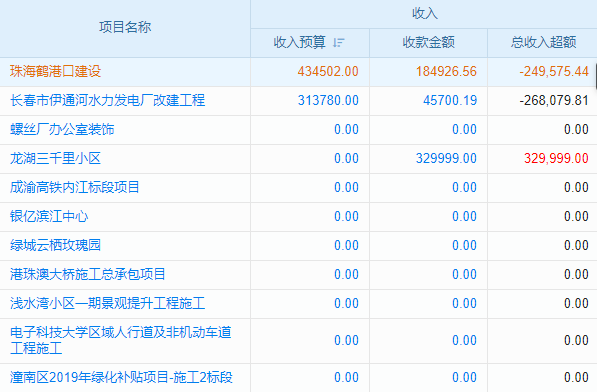
Task: Click 收入预算 0.00 in 港珠澳大桥施工总承包项目 row
Action: (x=346, y=274)
